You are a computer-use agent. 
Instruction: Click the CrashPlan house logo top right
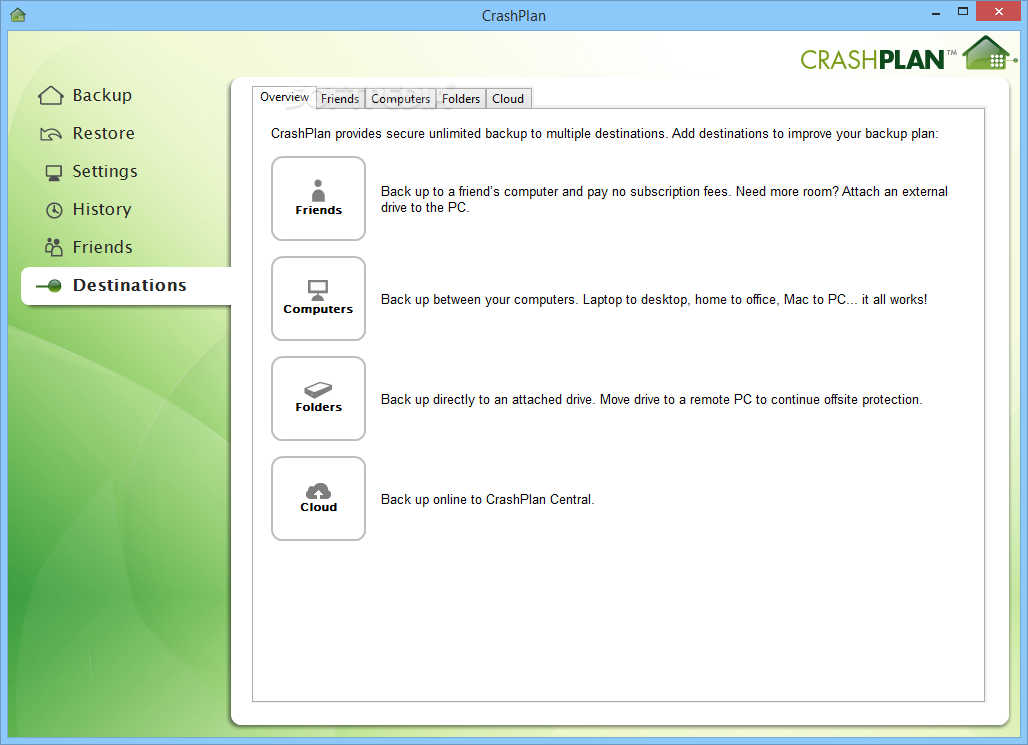click(989, 52)
